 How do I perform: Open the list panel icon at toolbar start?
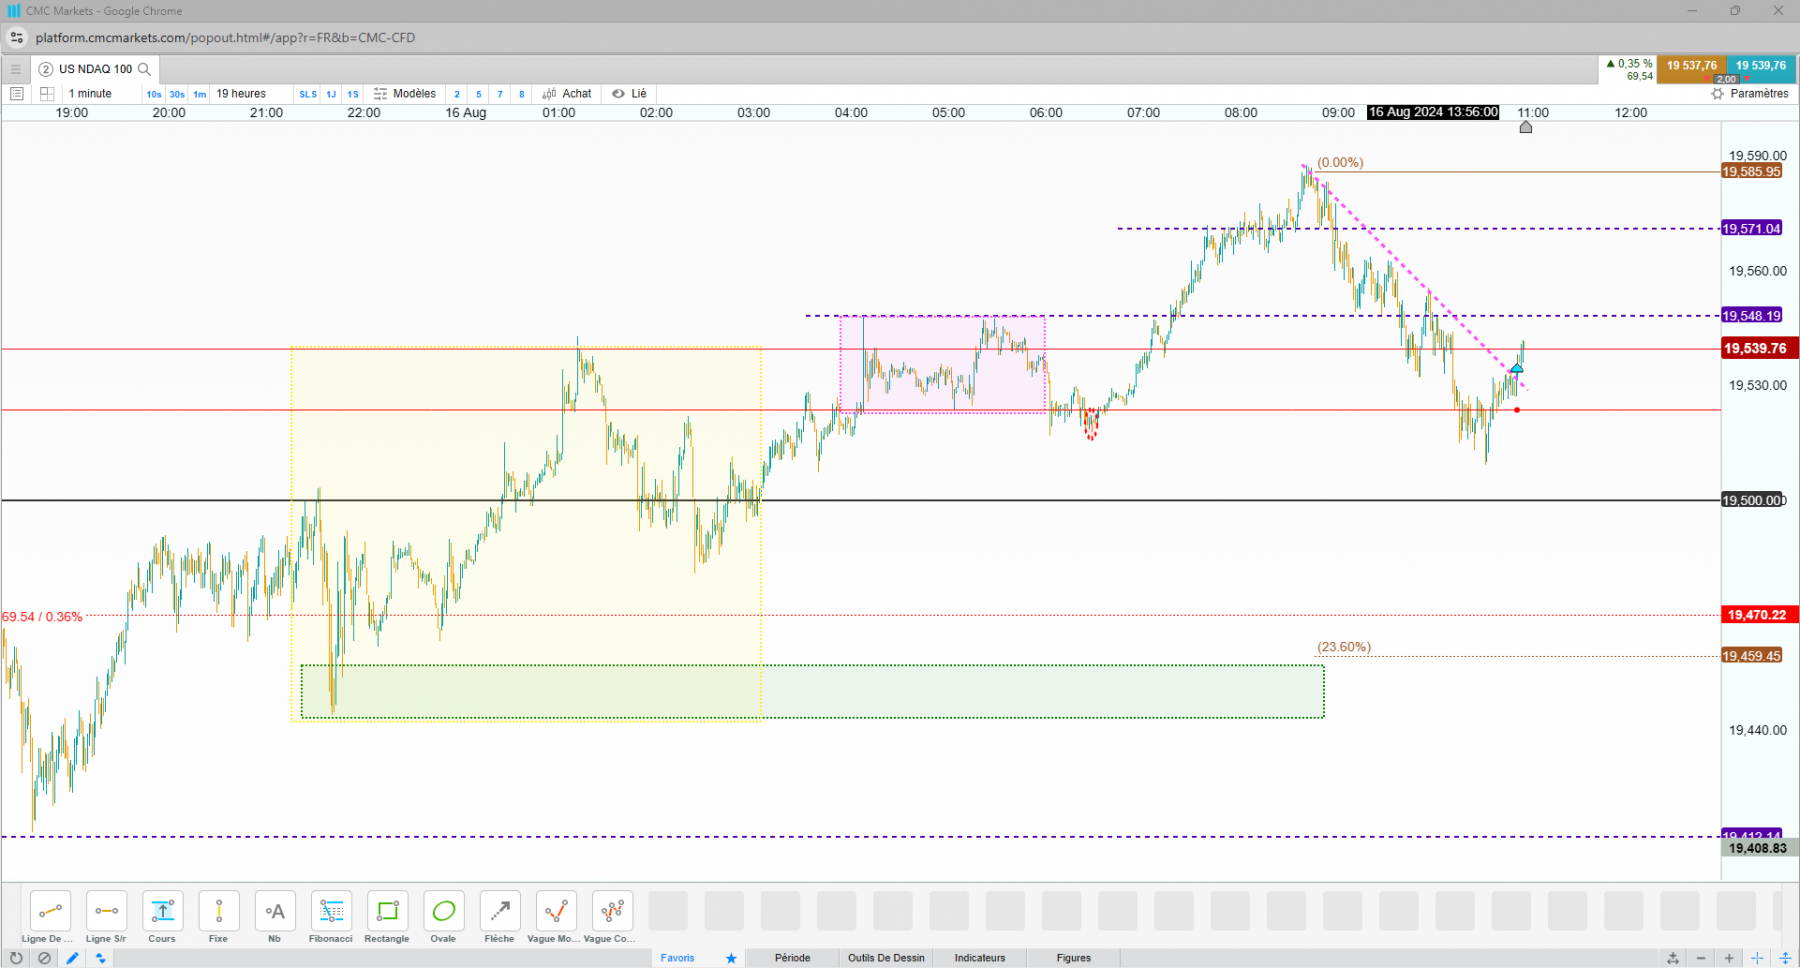click(16, 93)
